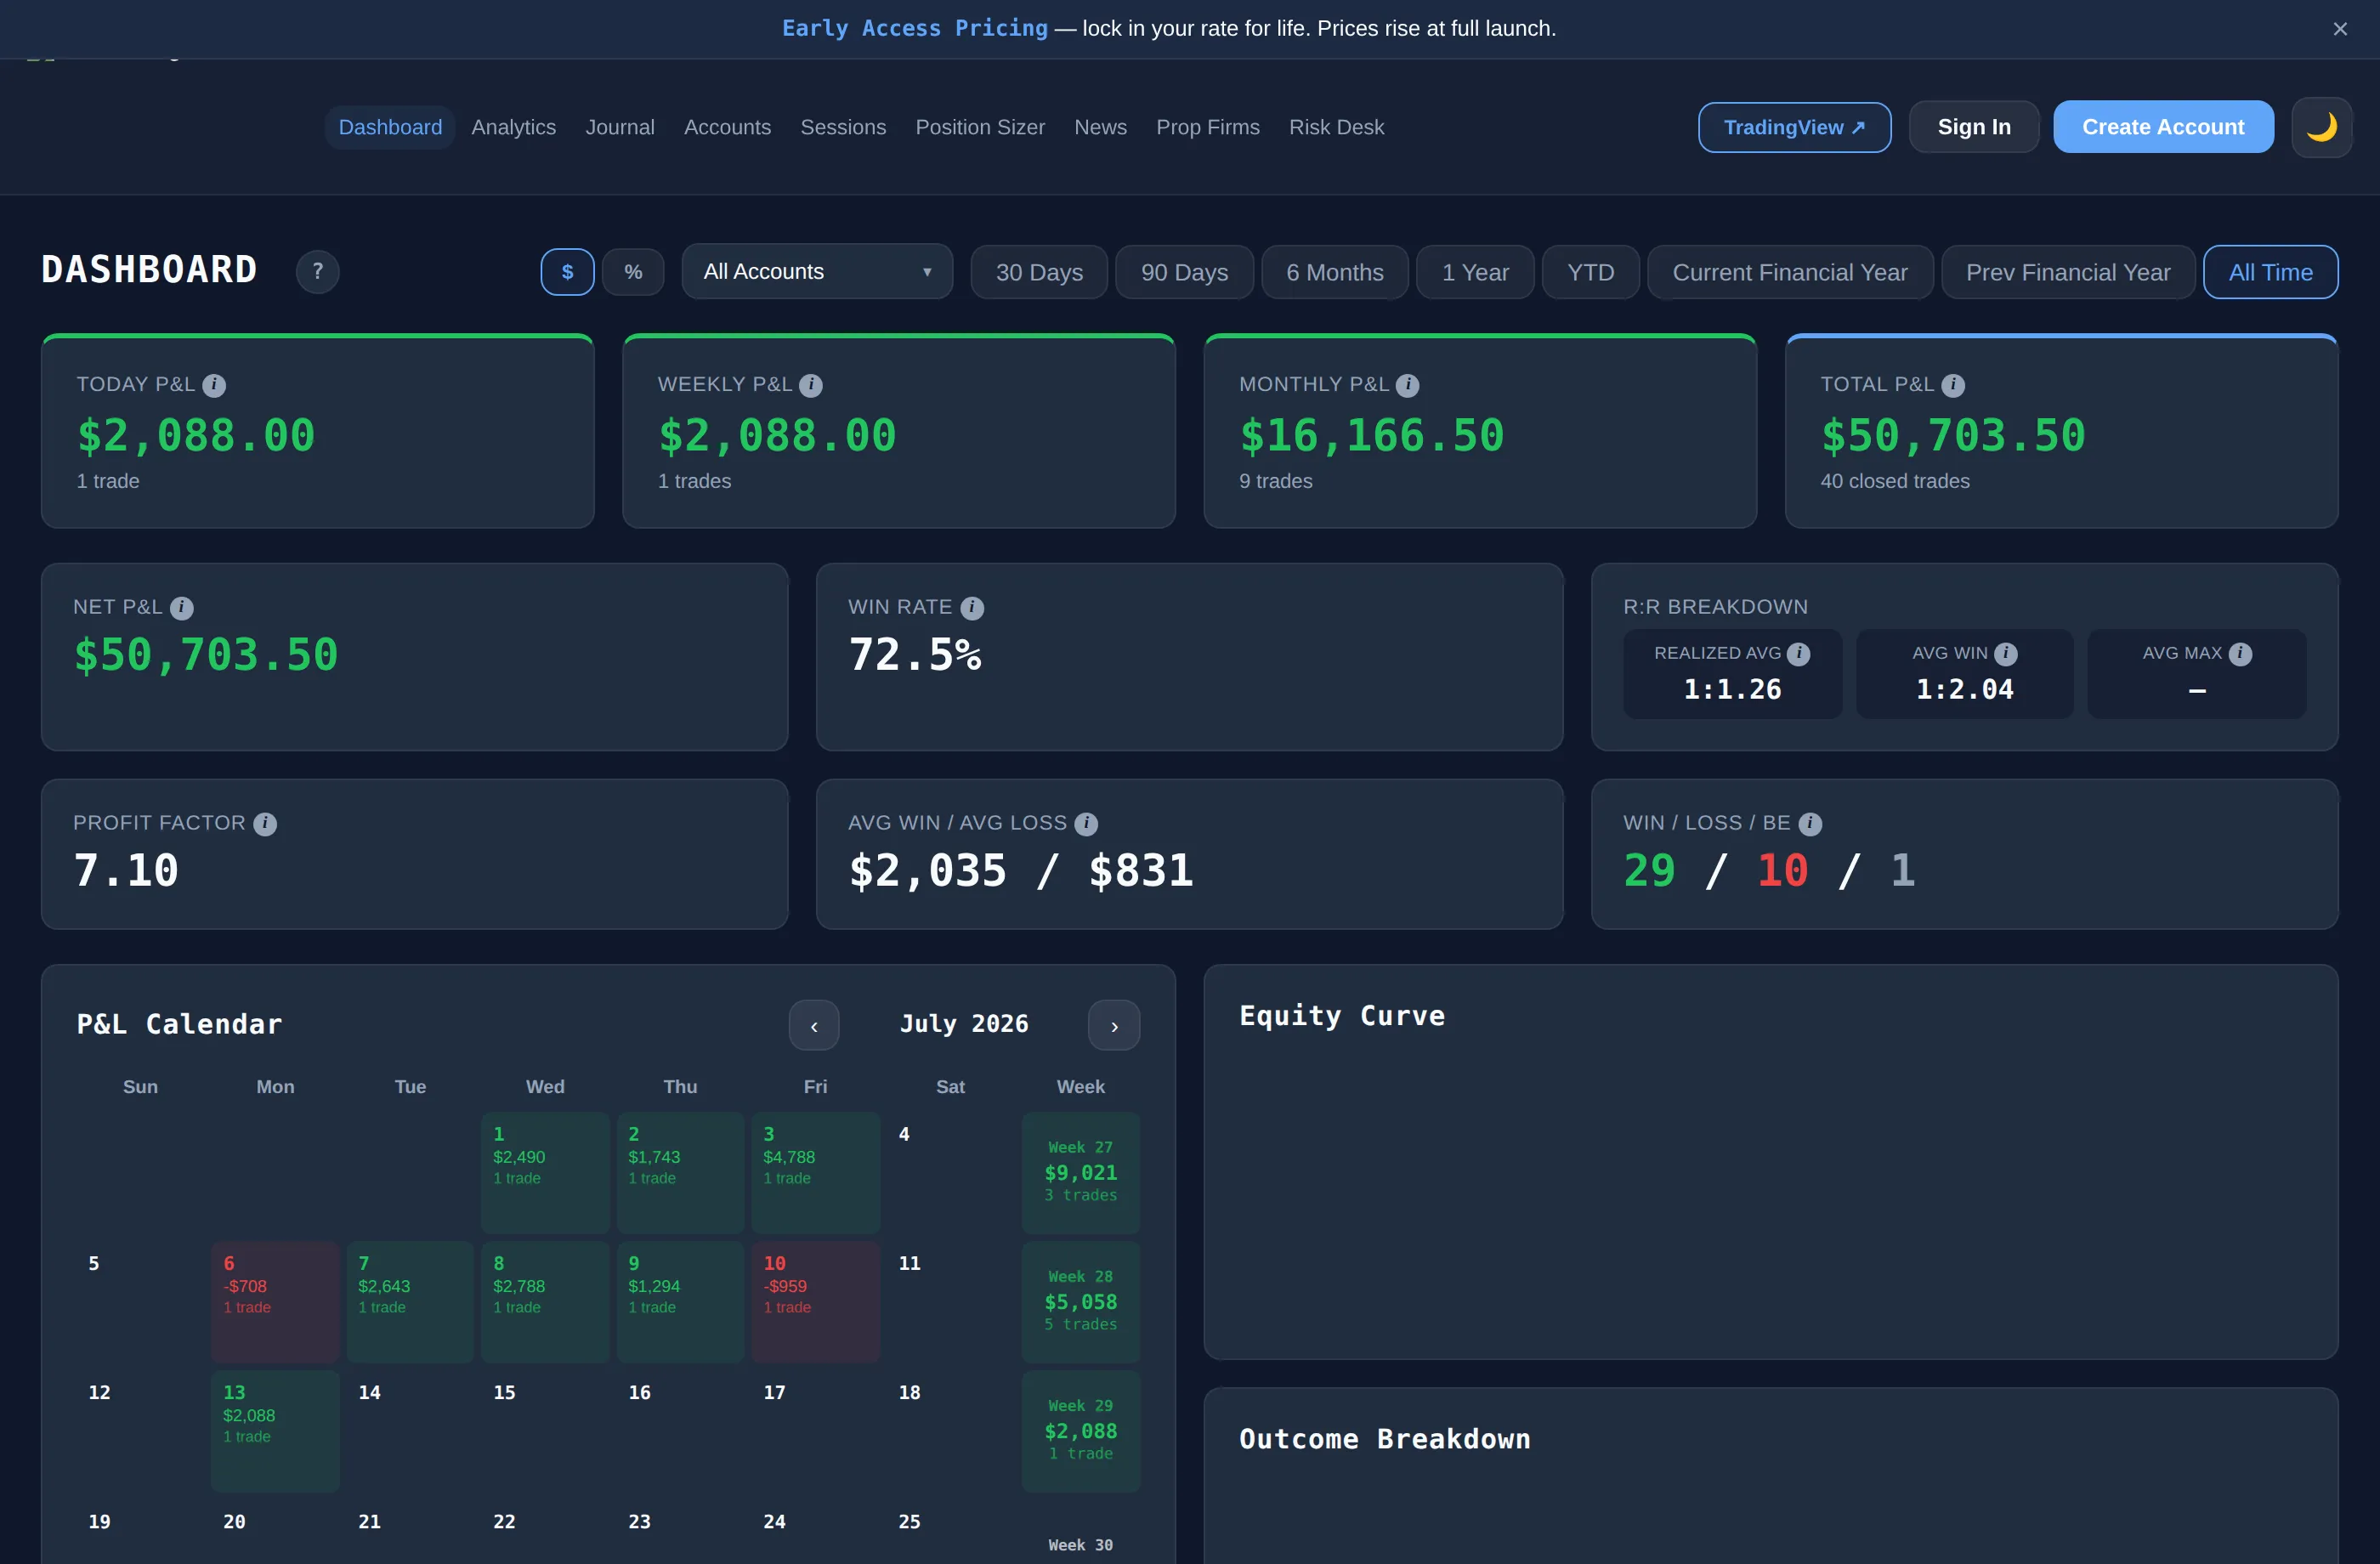Open the dashboard help question mark
The image size is (2380, 1564).
pos(317,272)
